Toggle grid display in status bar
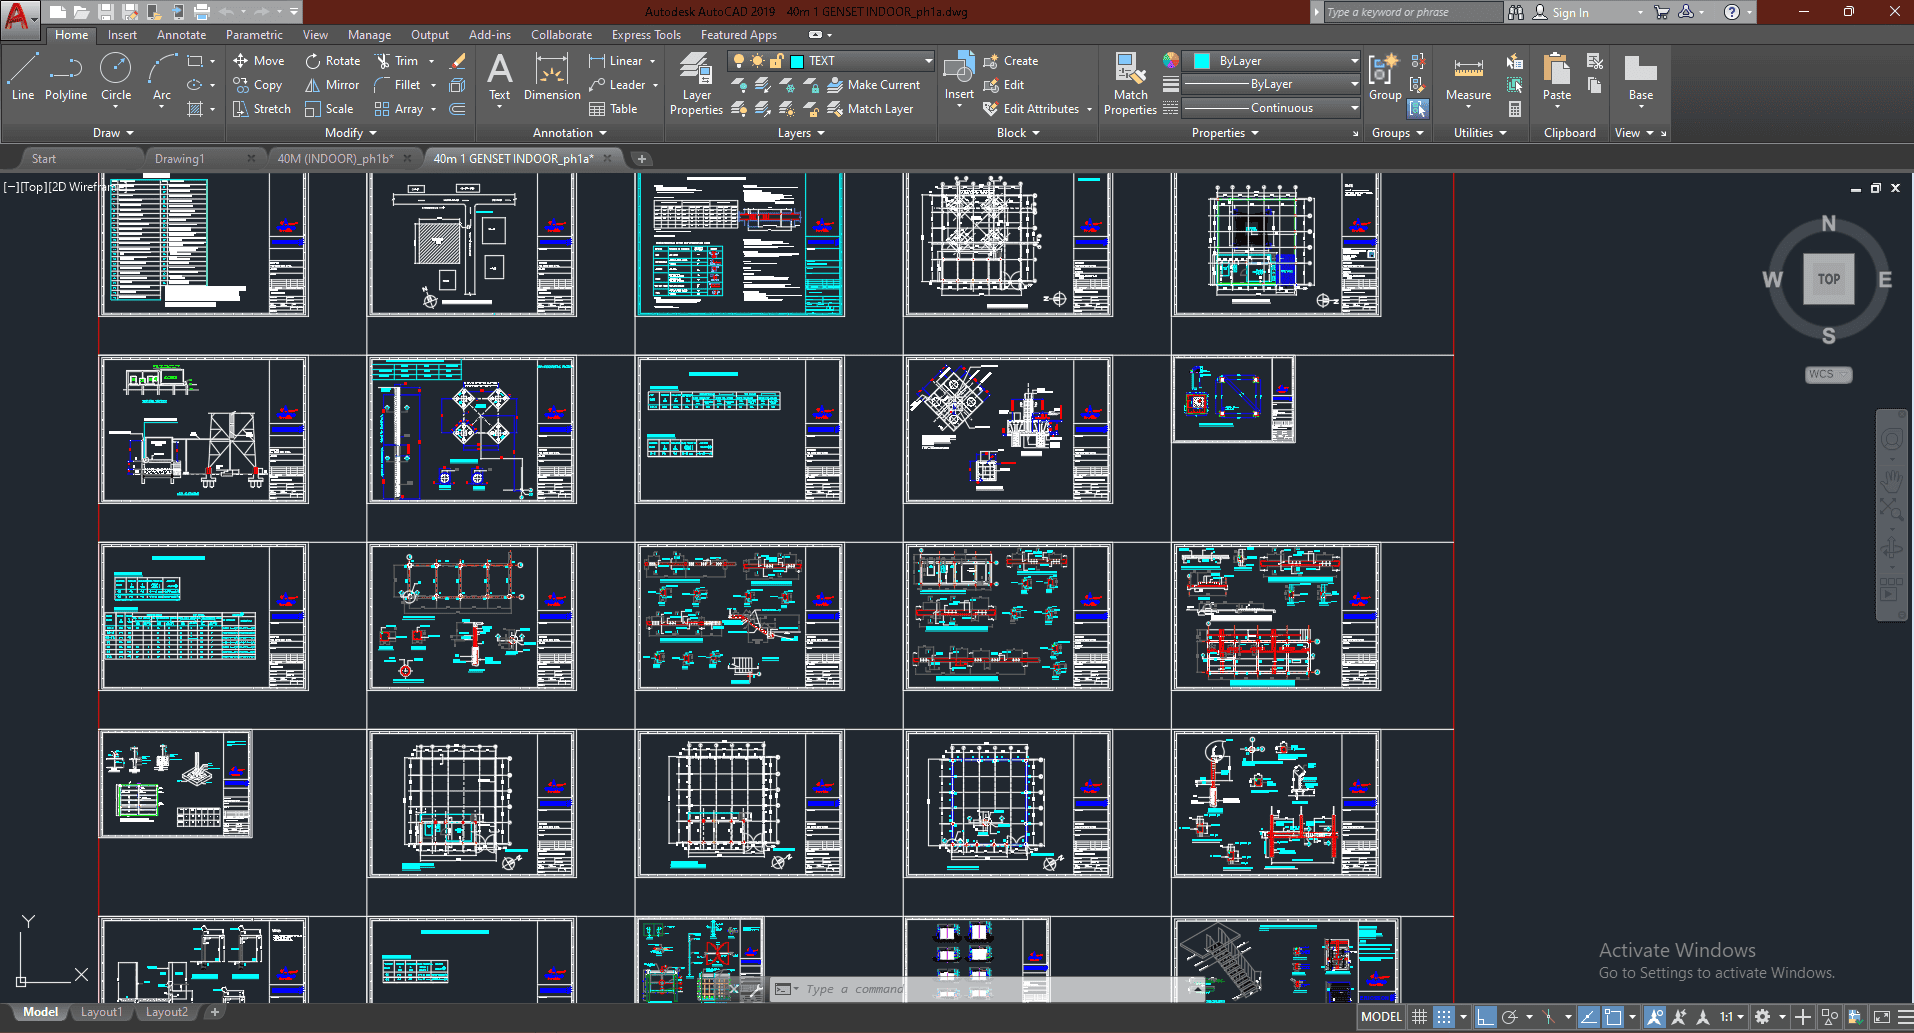 click(1419, 1017)
